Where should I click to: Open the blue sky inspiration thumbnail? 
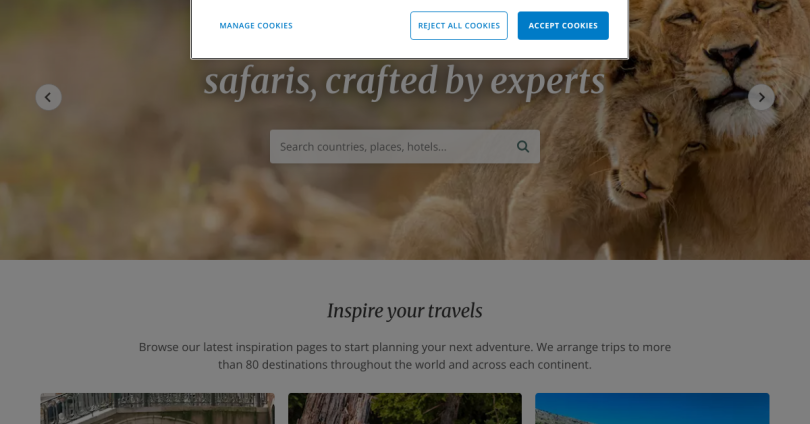coord(652,409)
